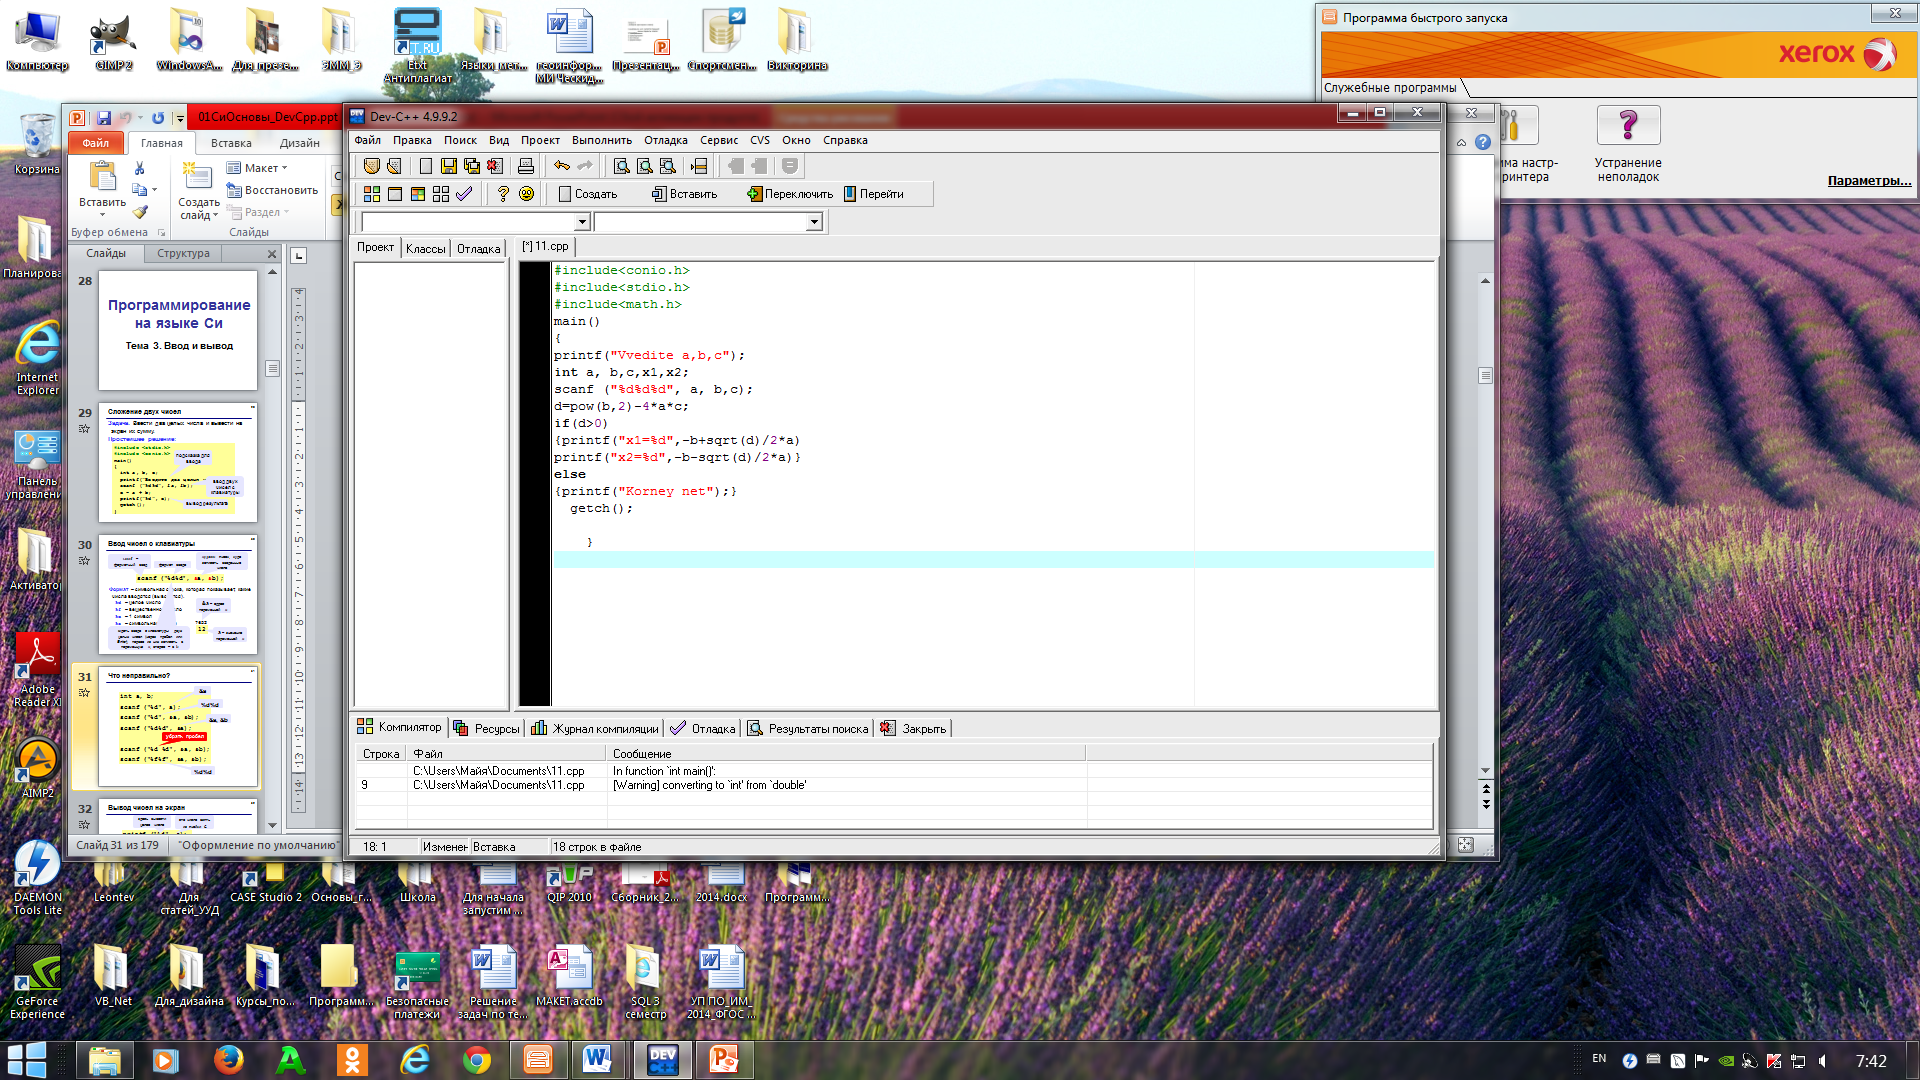Select slide 29 thumbnail Сложение двух чисел
The image size is (1920, 1080).
tap(178, 462)
